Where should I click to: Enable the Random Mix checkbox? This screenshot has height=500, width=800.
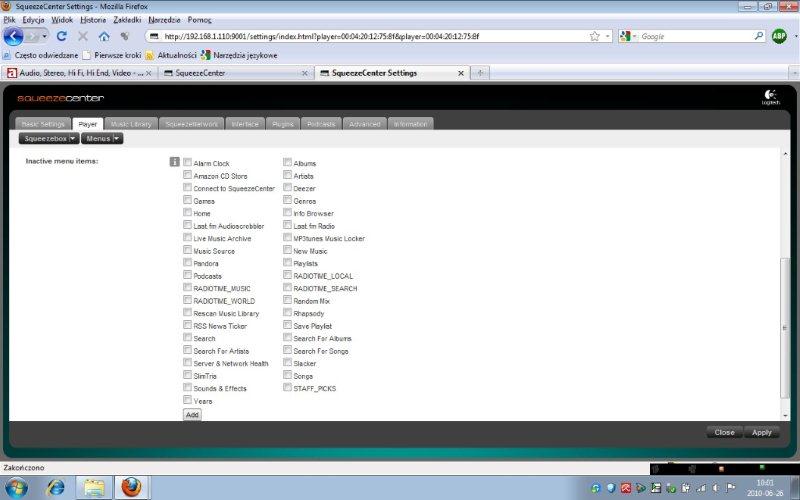pos(287,300)
